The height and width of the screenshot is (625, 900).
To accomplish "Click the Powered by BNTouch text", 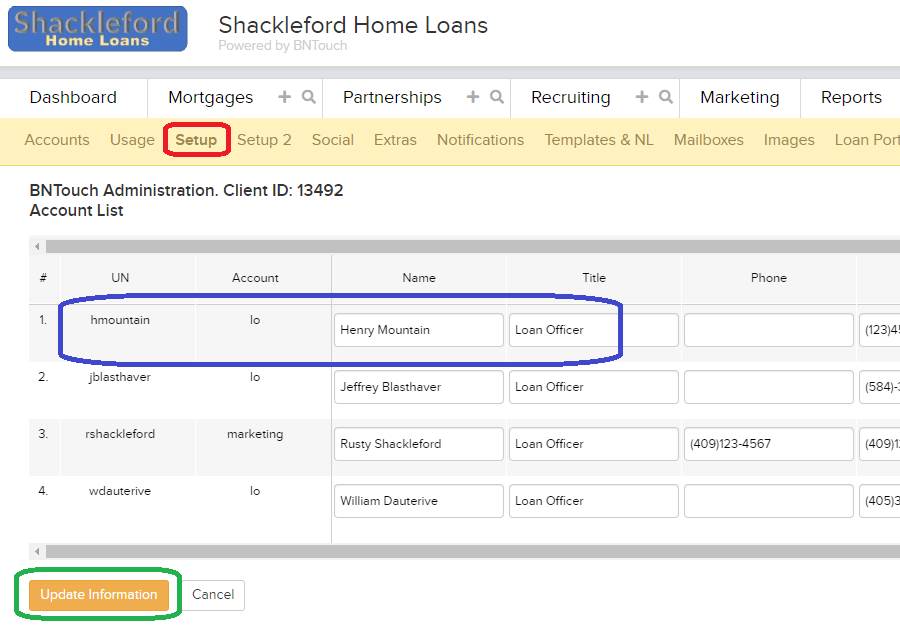I will click(282, 45).
